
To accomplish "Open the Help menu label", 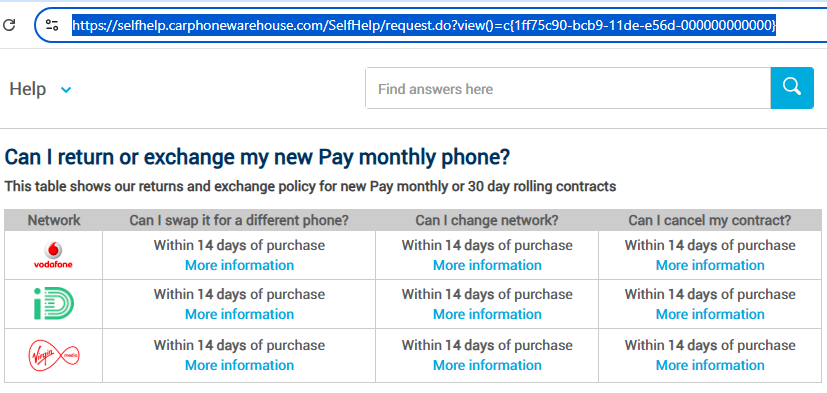I will coord(27,89).
